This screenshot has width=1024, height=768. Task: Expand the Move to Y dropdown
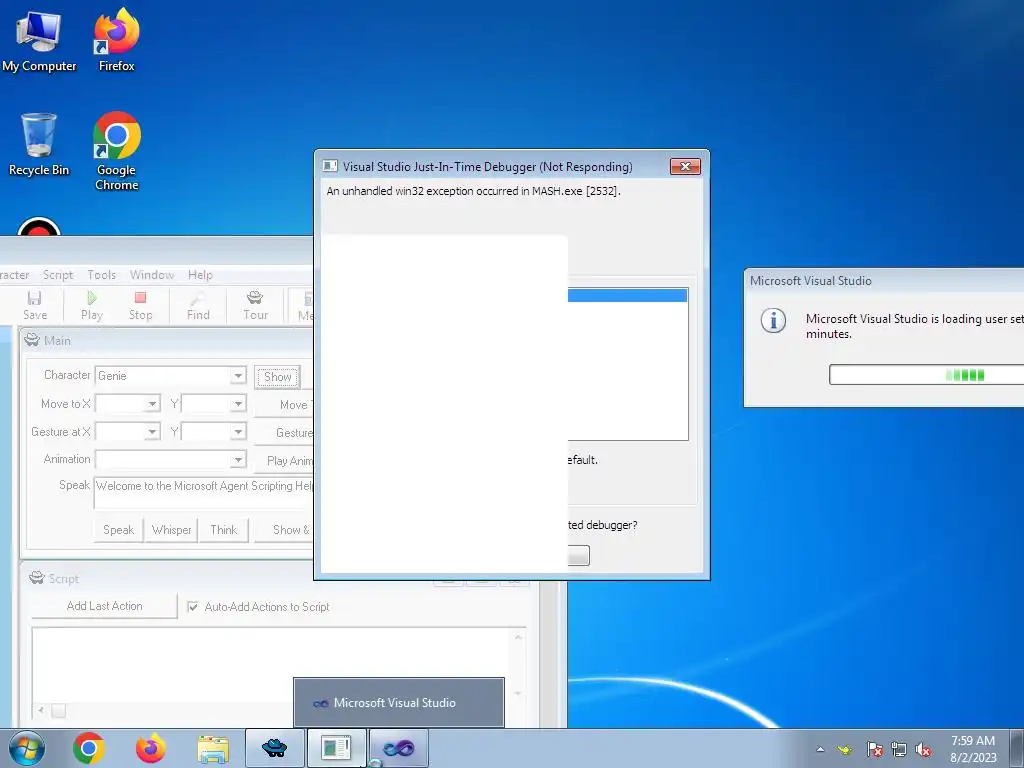click(238, 404)
